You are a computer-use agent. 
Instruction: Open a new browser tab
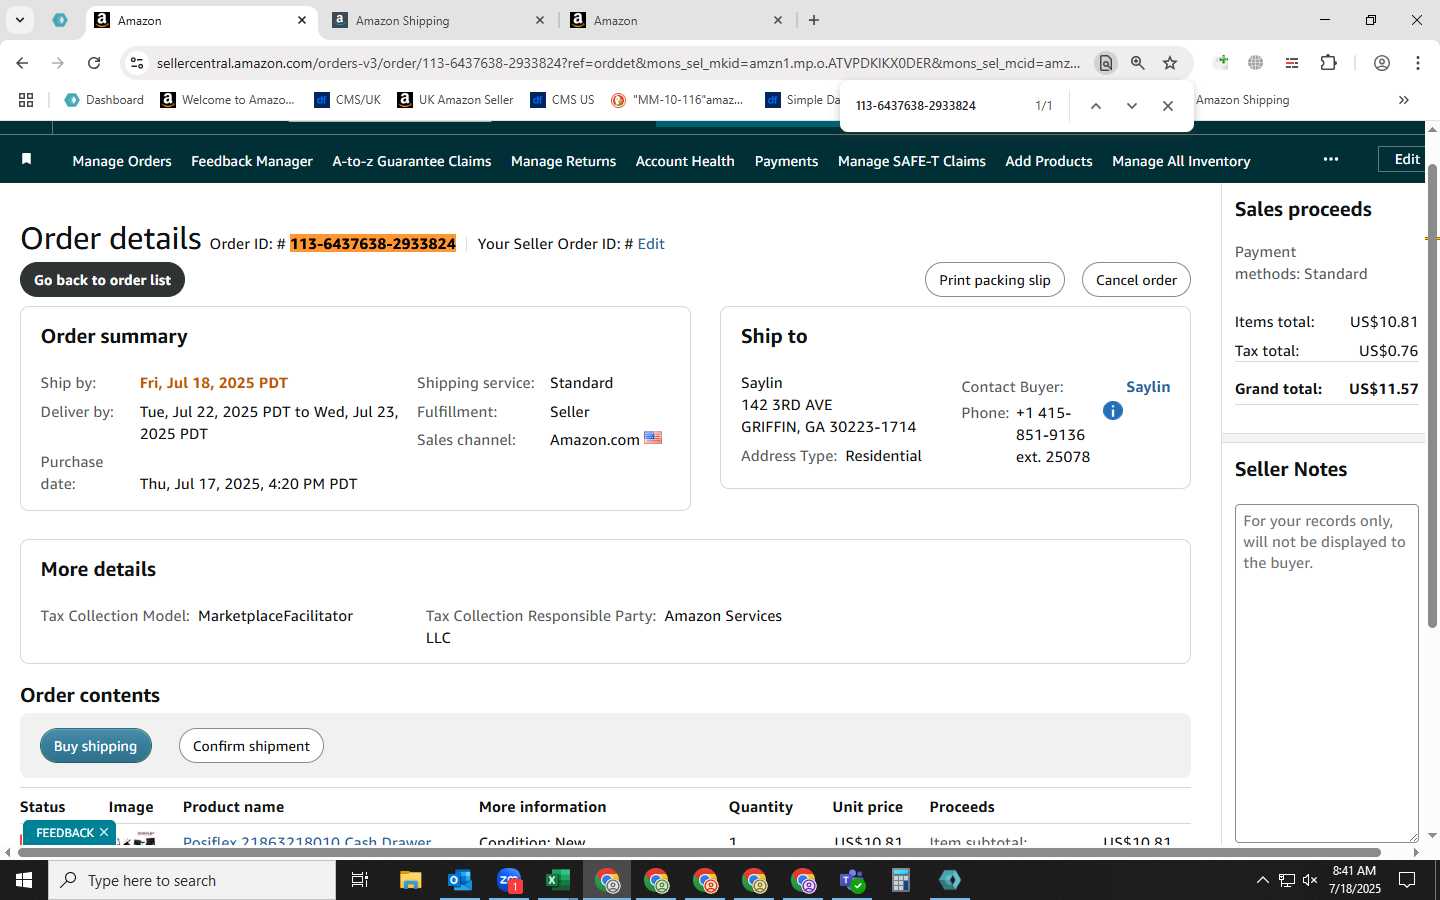[x=814, y=20]
